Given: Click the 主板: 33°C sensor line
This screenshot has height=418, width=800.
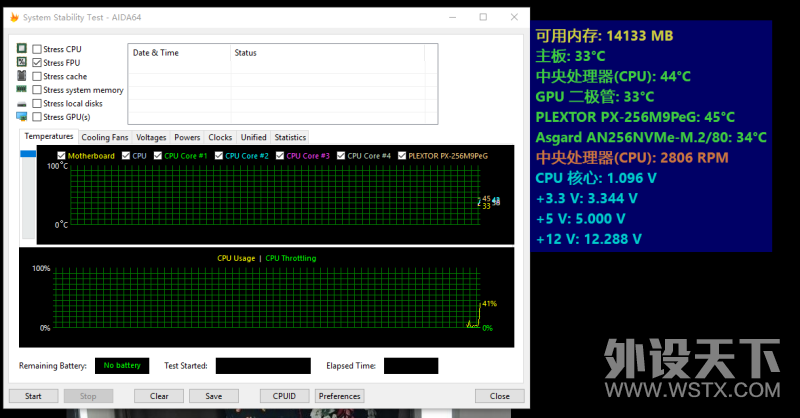Looking at the screenshot, I should pyautogui.click(x=570, y=56).
